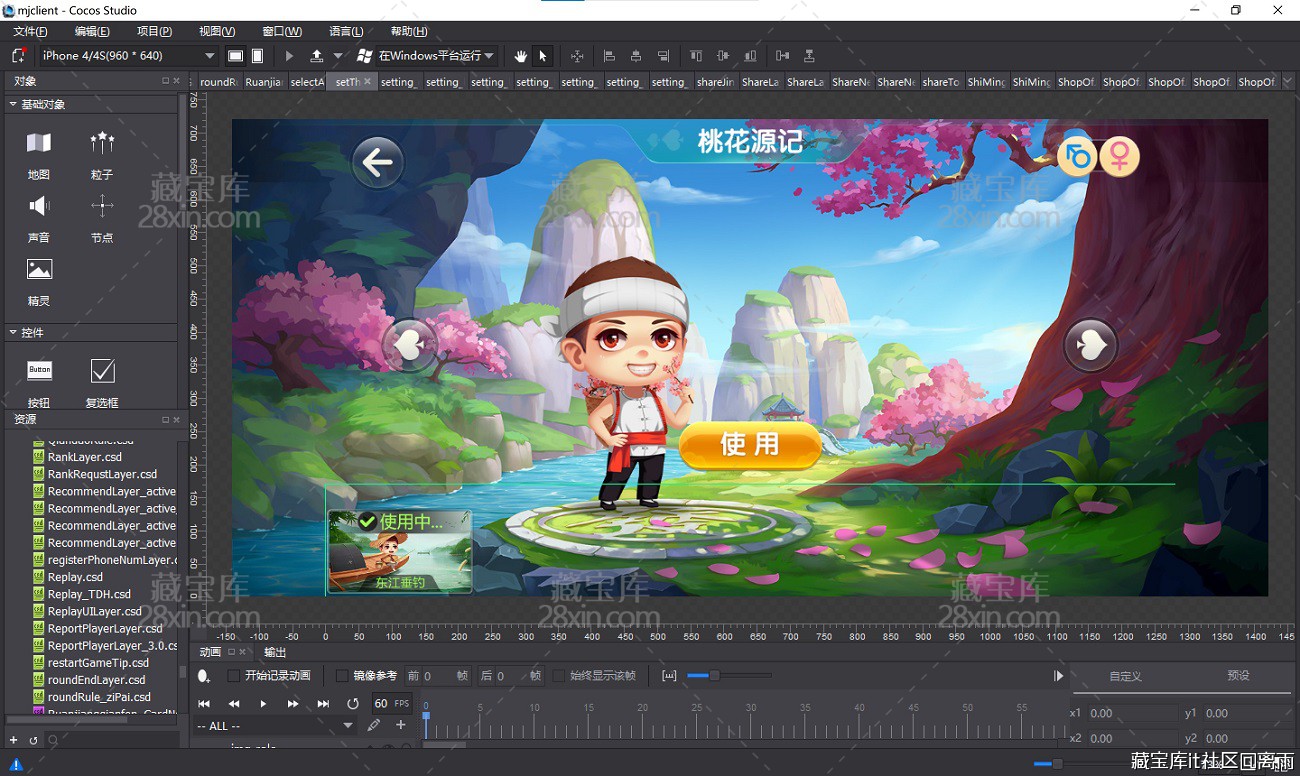Collapse the 基础对象 section
Viewport: 1300px width, 776px height.
click(13, 104)
